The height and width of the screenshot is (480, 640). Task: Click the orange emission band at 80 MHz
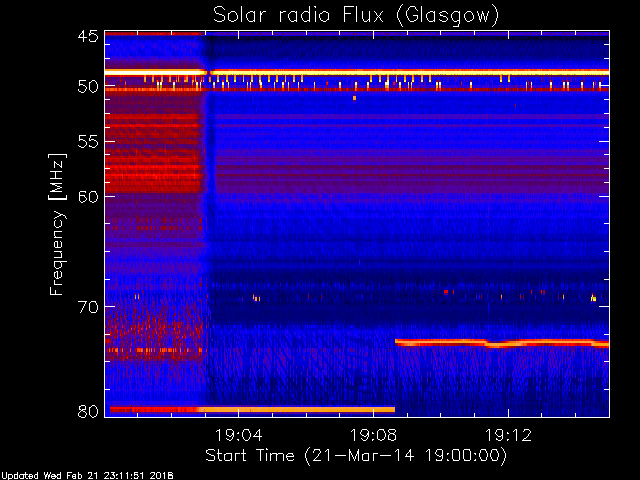click(252, 409)
